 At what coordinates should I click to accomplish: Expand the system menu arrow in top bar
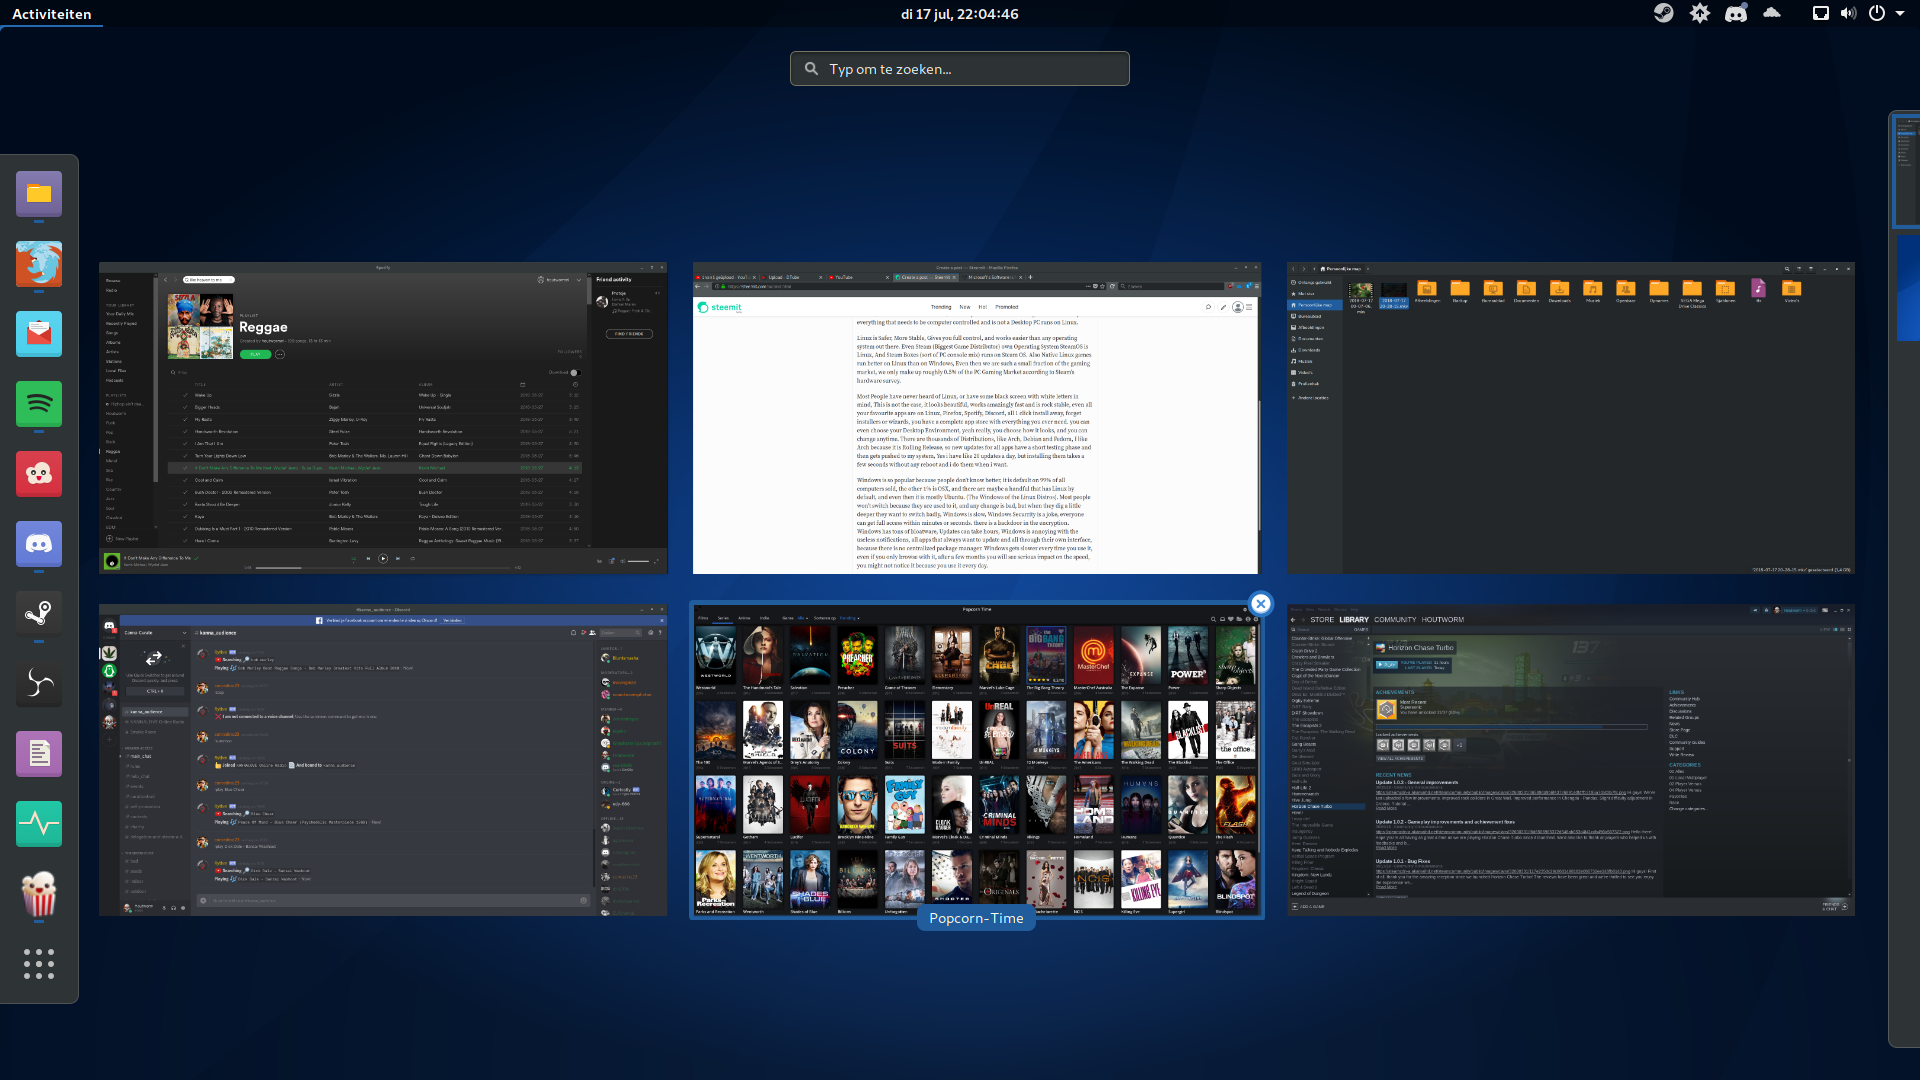[1900, 14]
